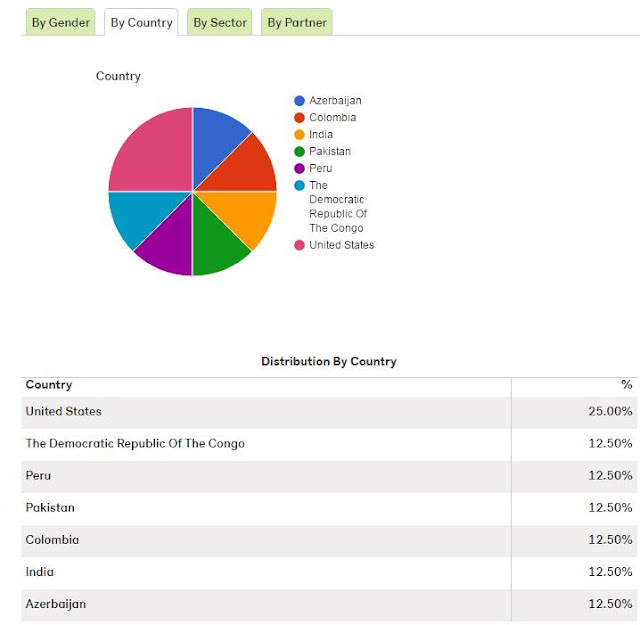Select the green Pakistan pie slice
The image size is (640, 625).
point(214,243)
